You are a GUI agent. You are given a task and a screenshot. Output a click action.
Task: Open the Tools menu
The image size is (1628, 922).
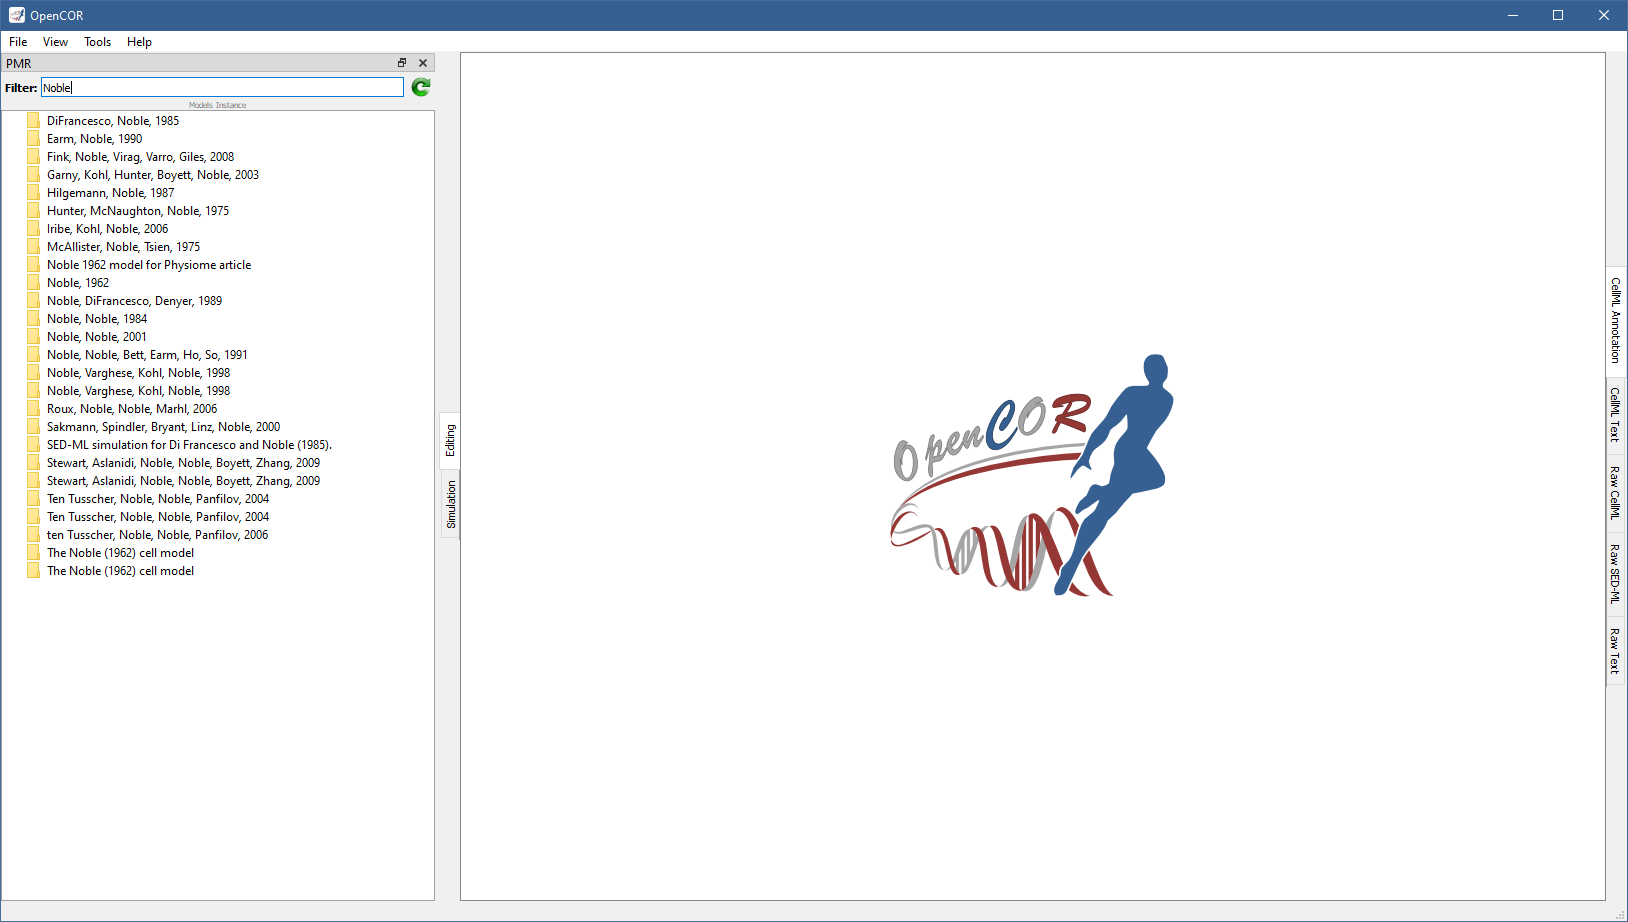click(97, 42)
